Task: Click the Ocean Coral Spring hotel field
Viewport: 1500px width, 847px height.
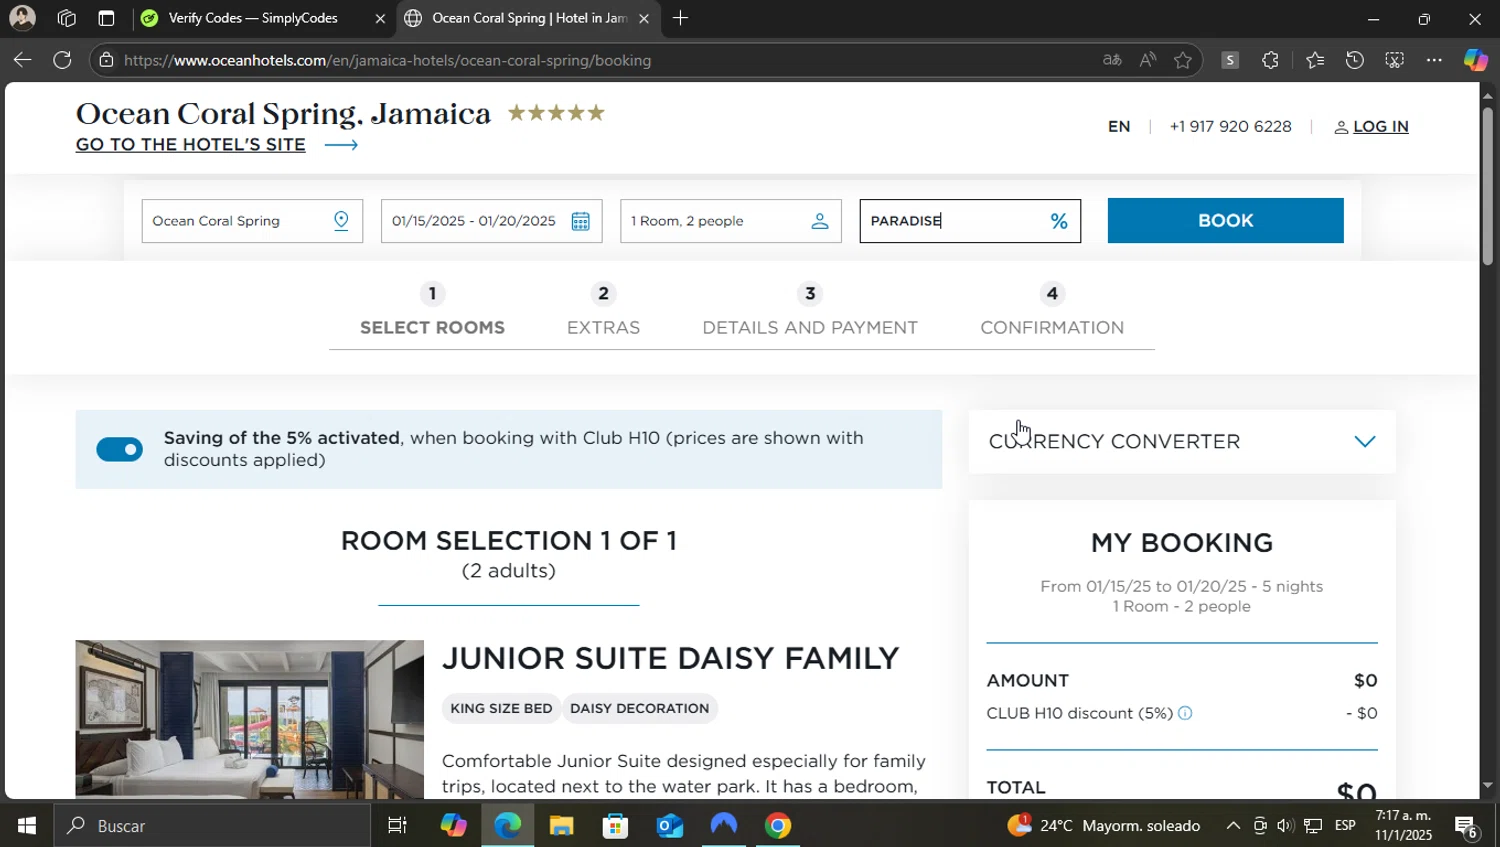Action: click(252, 221)
